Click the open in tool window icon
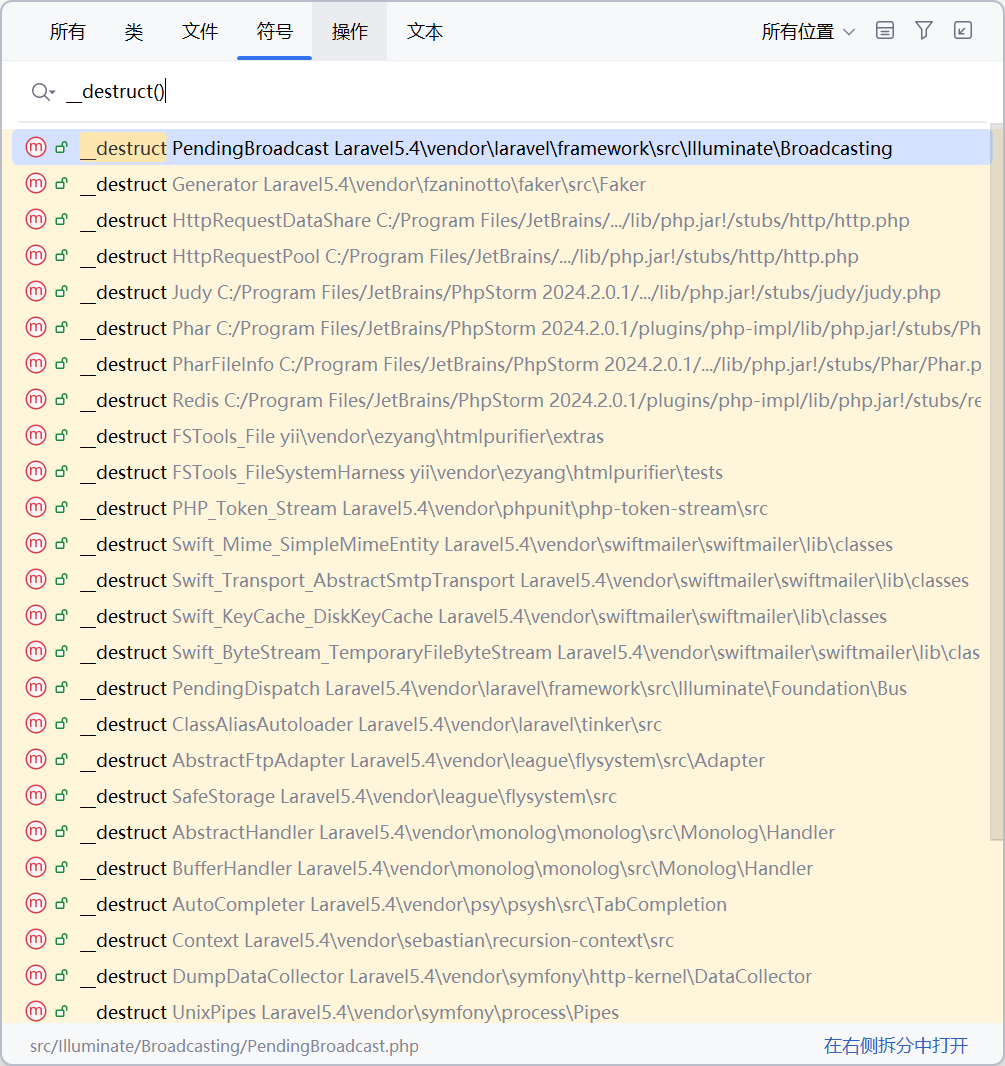The image size is (1005, 1066). pos(963,30)
